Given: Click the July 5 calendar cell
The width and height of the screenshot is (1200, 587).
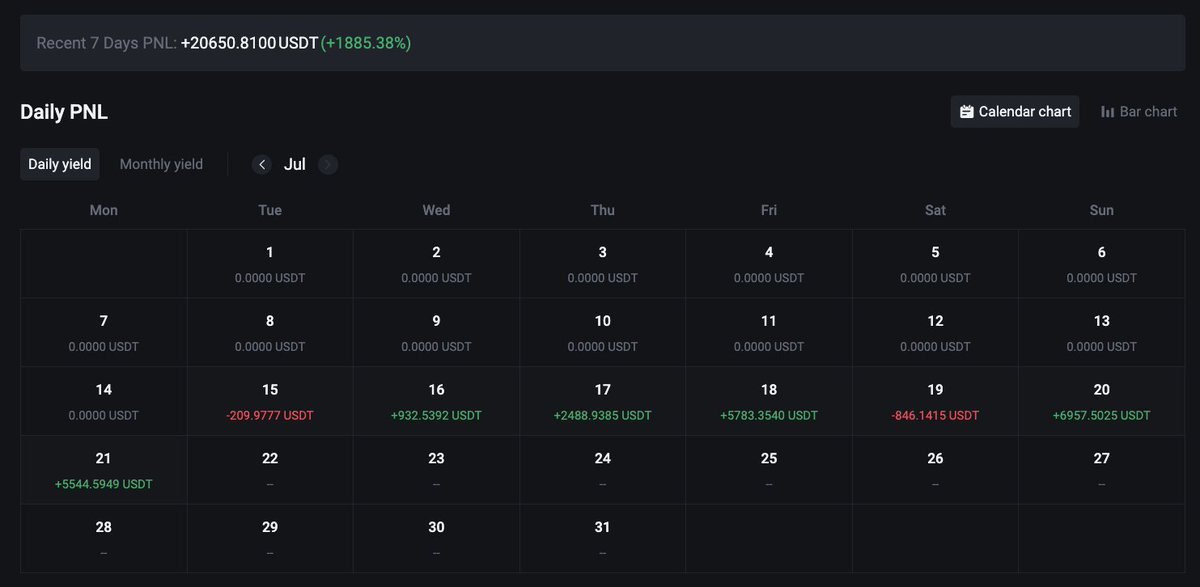Looking at the screenshot, I should pyautogui.click(x=935, y=264).
